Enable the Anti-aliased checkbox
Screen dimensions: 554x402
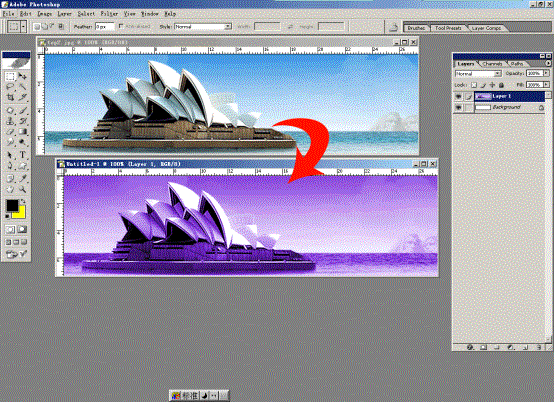(121, 26)
